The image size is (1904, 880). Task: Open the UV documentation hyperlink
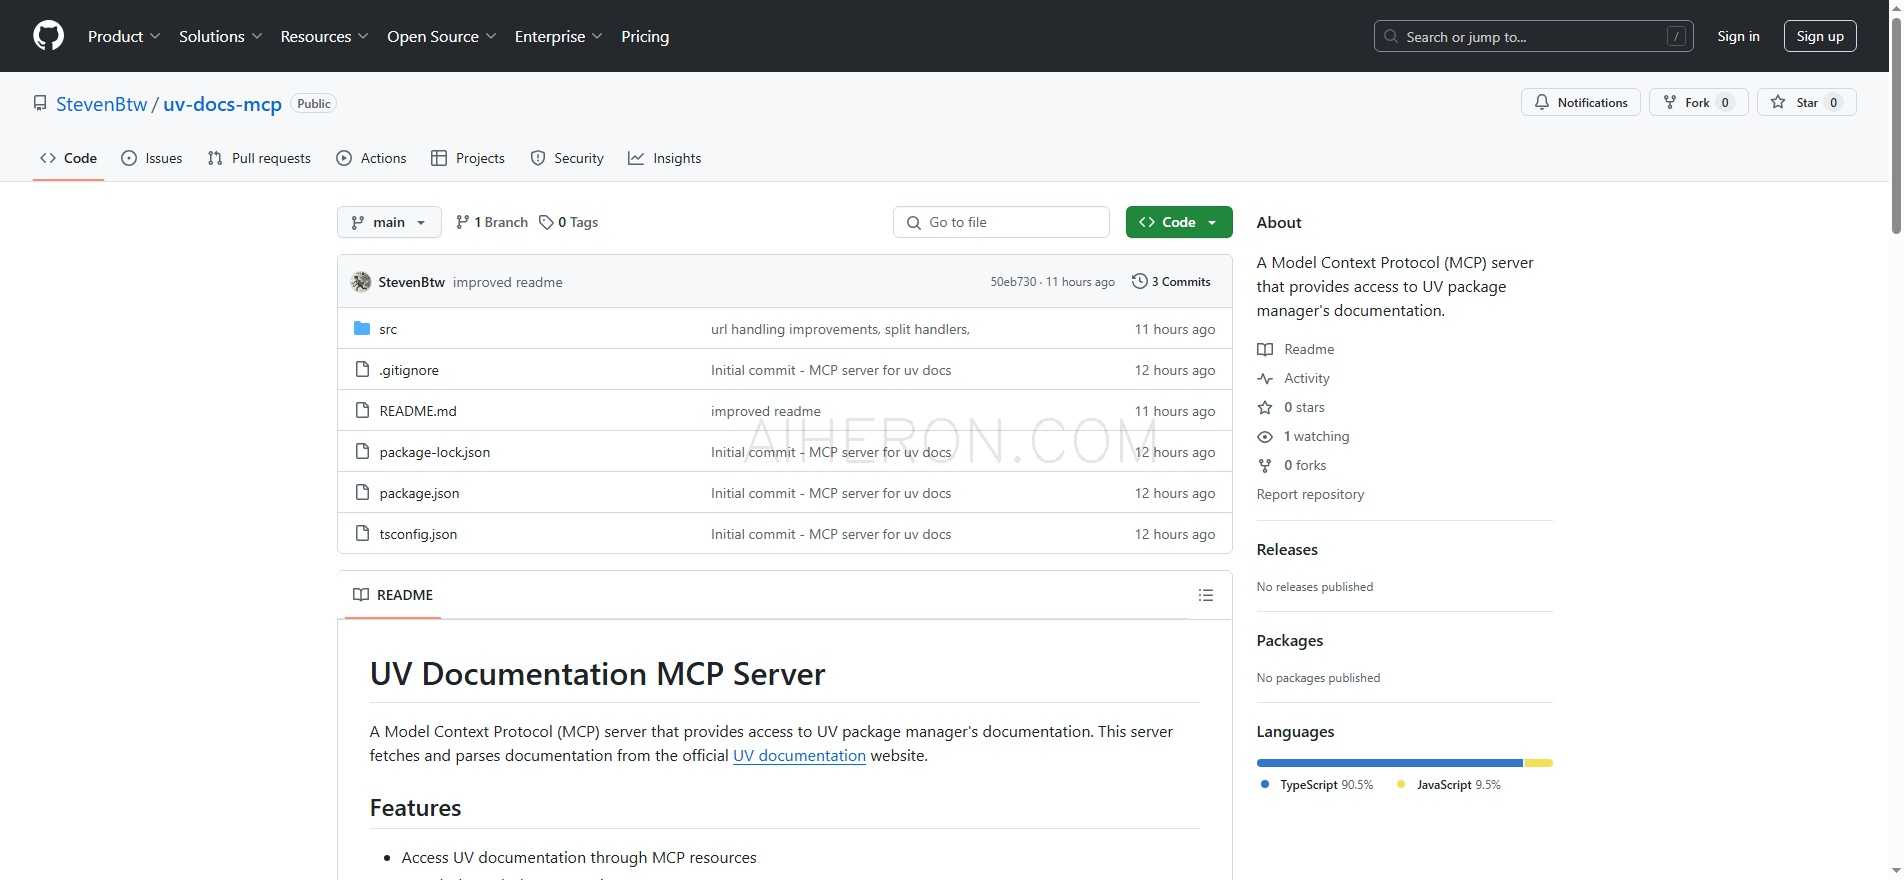[799, 755]
